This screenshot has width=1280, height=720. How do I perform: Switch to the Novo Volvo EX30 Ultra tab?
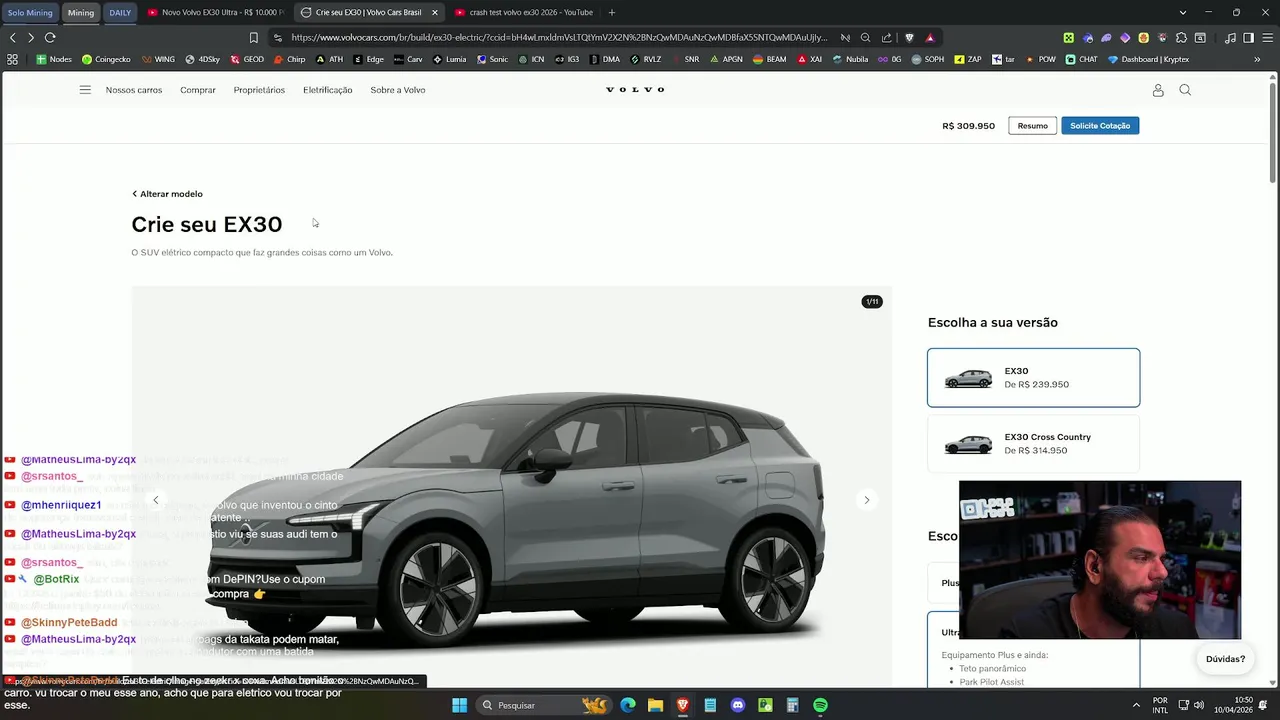coord(215,12)
